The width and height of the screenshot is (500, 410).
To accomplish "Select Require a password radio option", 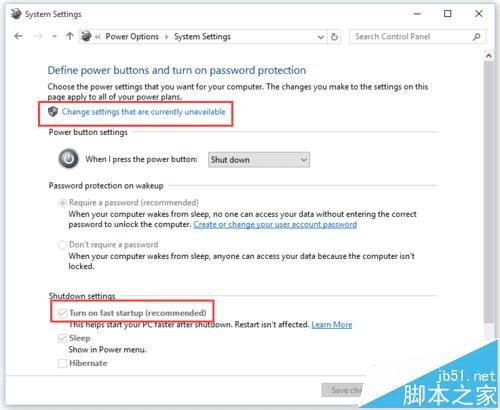I will tap(62, 203).
